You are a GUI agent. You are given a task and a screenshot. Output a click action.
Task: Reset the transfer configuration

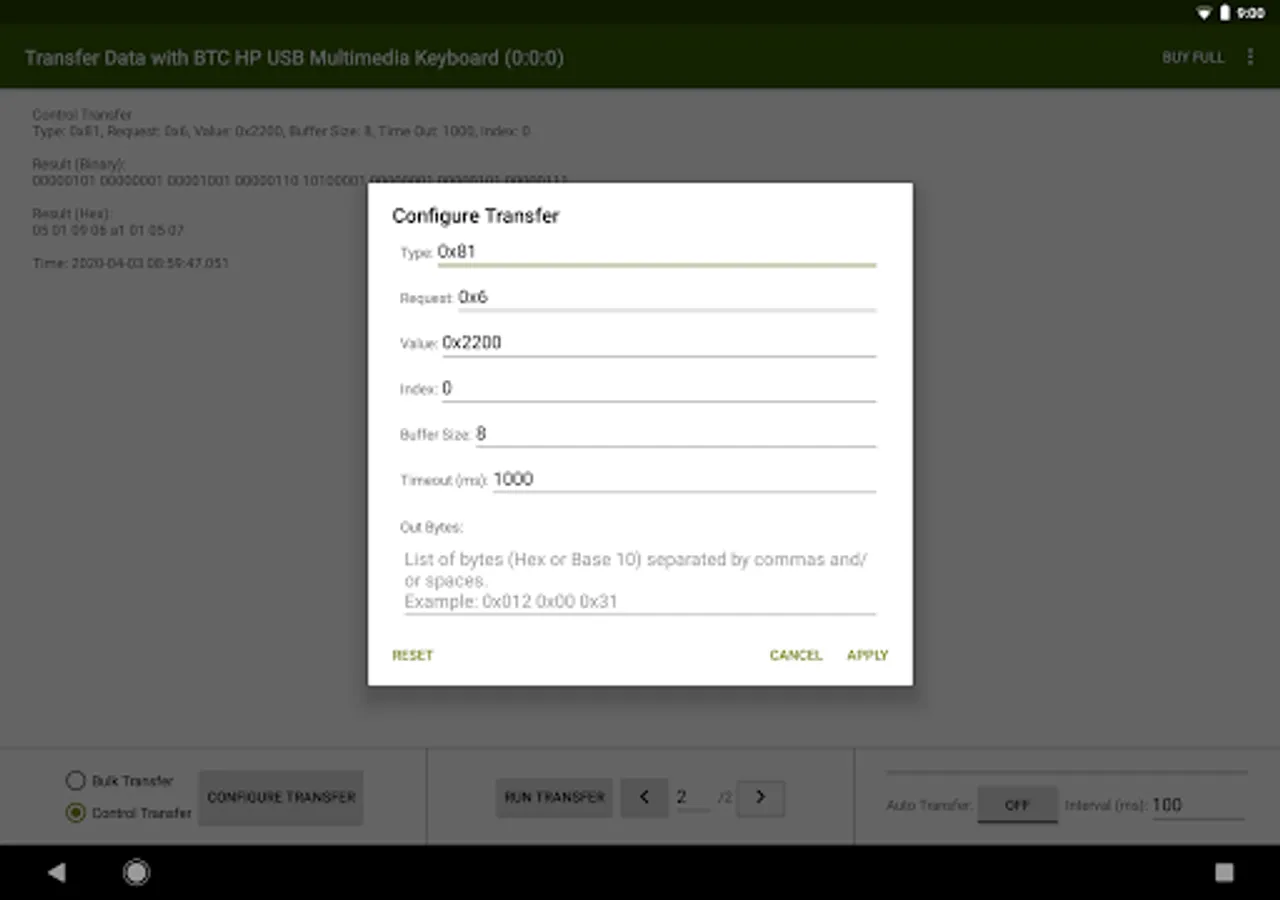click(x=413, y=655)
